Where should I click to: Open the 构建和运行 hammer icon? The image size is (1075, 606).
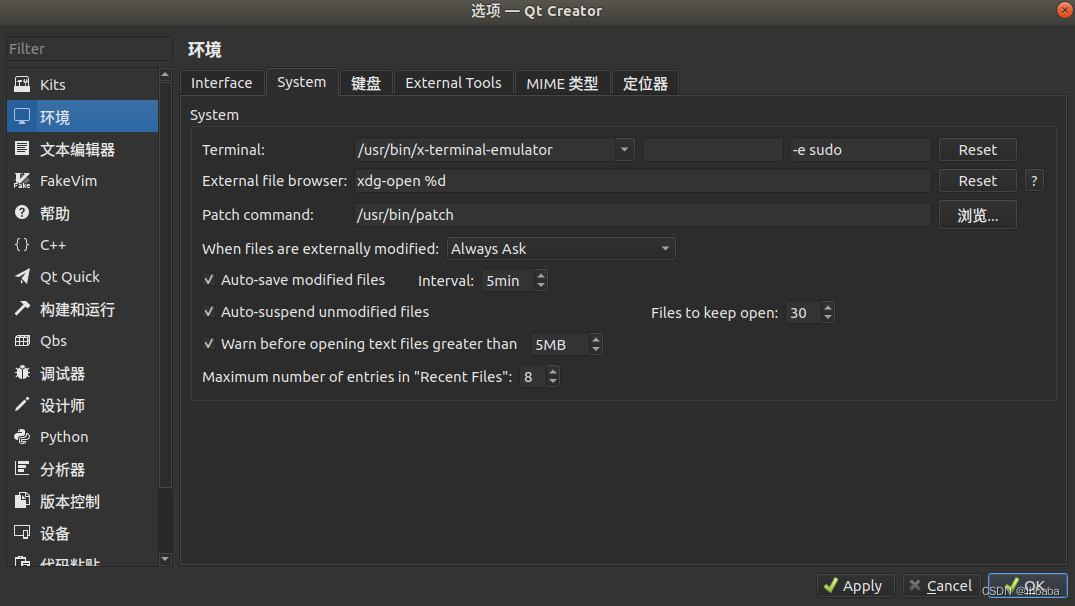tap(22, 308)
